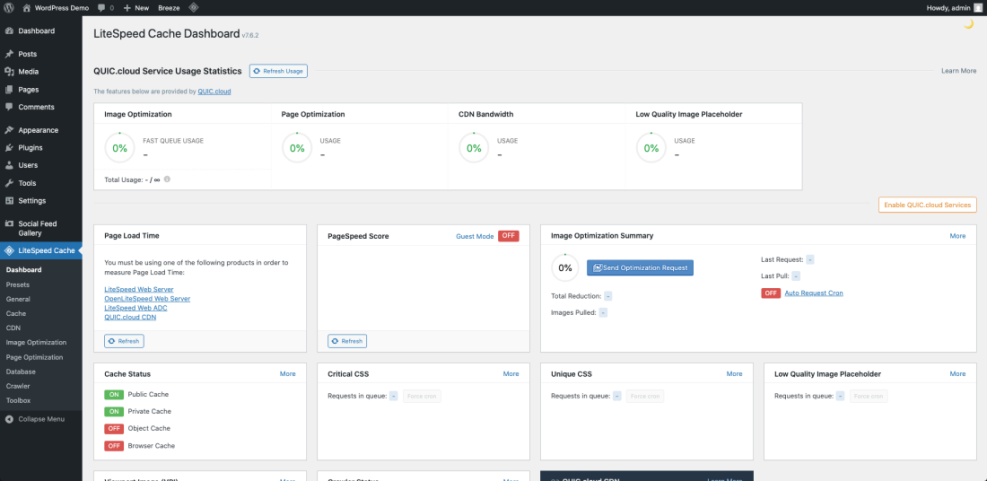Image resolution: width=987 pixels, height=481 pixels.
Task: Click the Users person icon
Action: pyautogui.click(x=9, y=166)
